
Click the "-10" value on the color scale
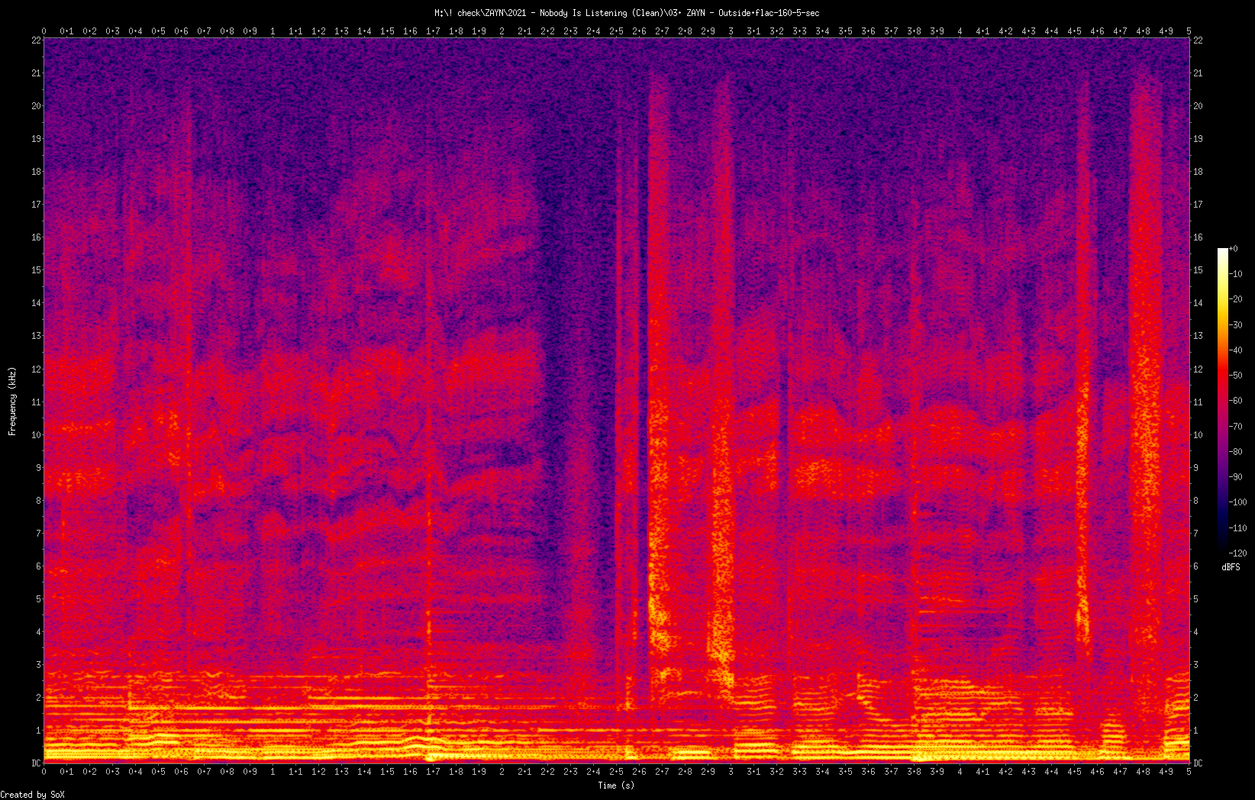click(1238, 274)
